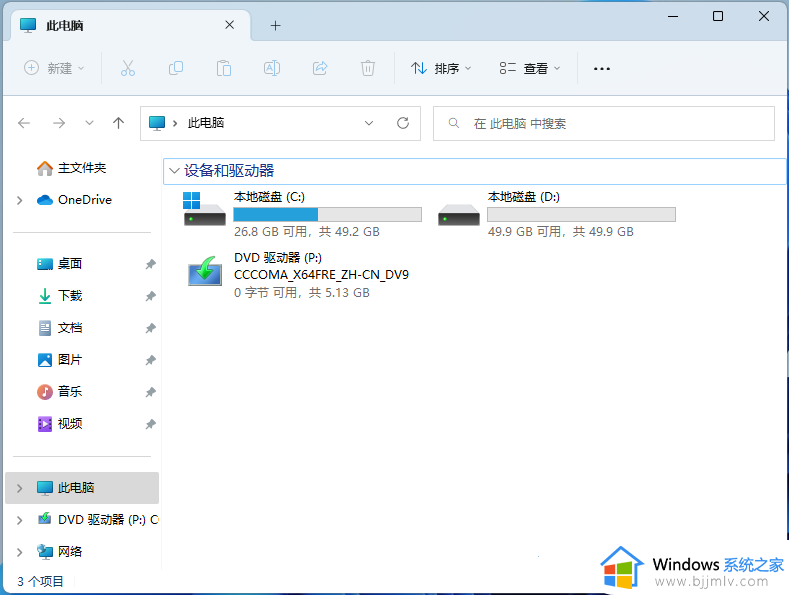Unpin 桌面 using its pin icon

pyautogui.click(x=150, y=264)
